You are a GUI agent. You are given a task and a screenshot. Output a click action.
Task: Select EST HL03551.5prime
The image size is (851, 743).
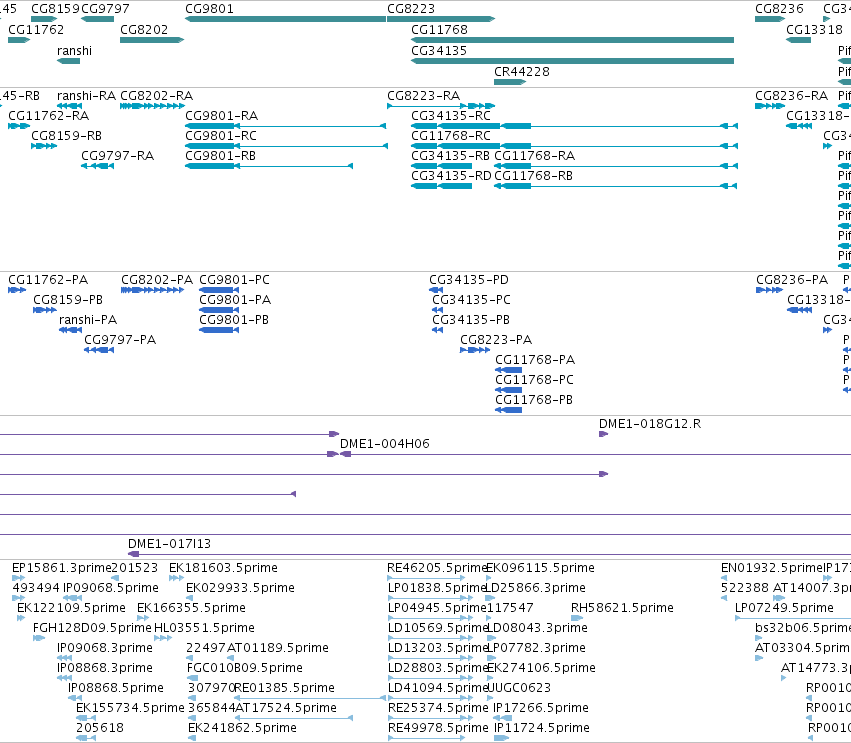tap(204, 628)
